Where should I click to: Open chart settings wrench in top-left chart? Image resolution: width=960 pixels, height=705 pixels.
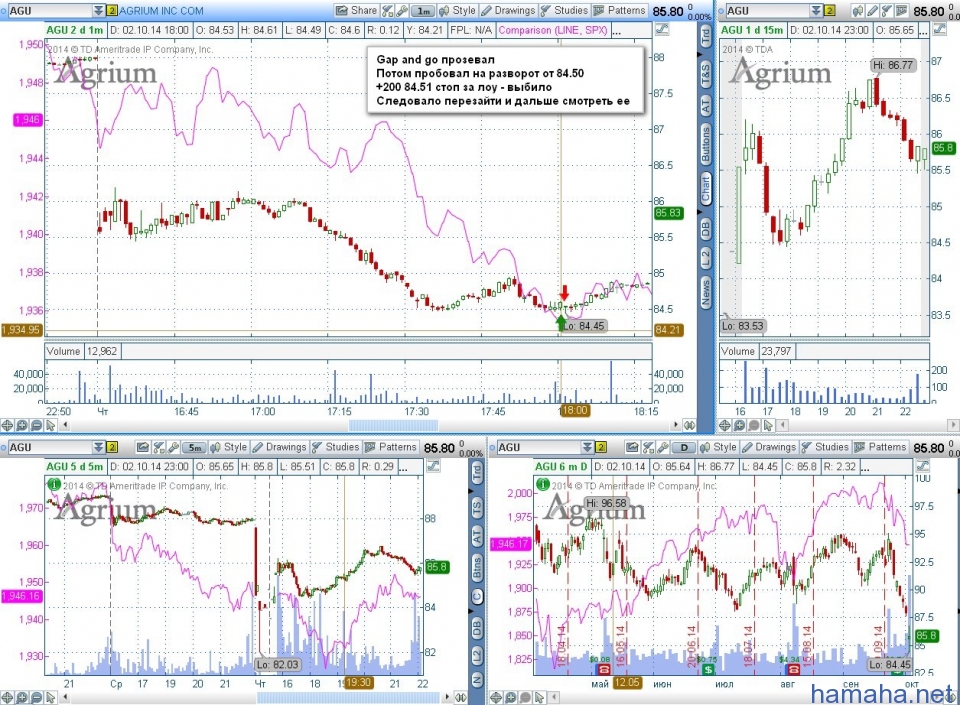402,10
